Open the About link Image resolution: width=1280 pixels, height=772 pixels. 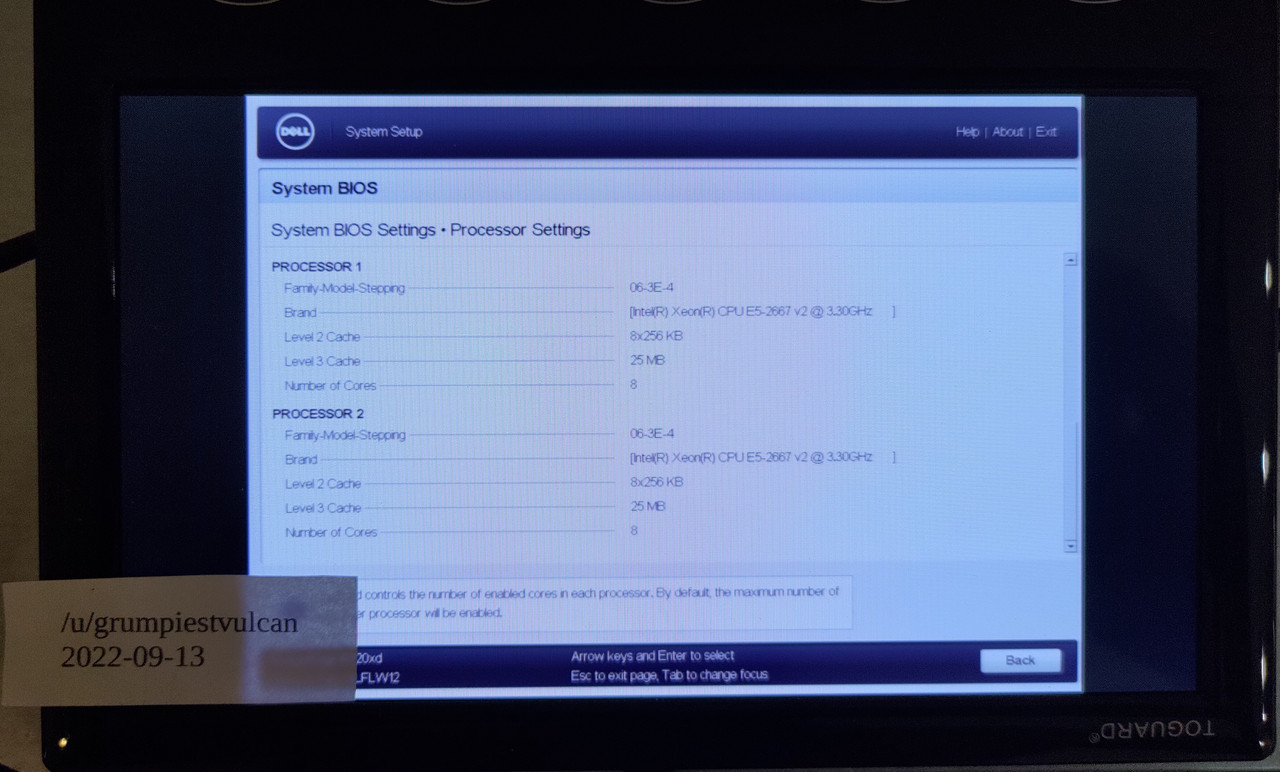pos(1007,132)
